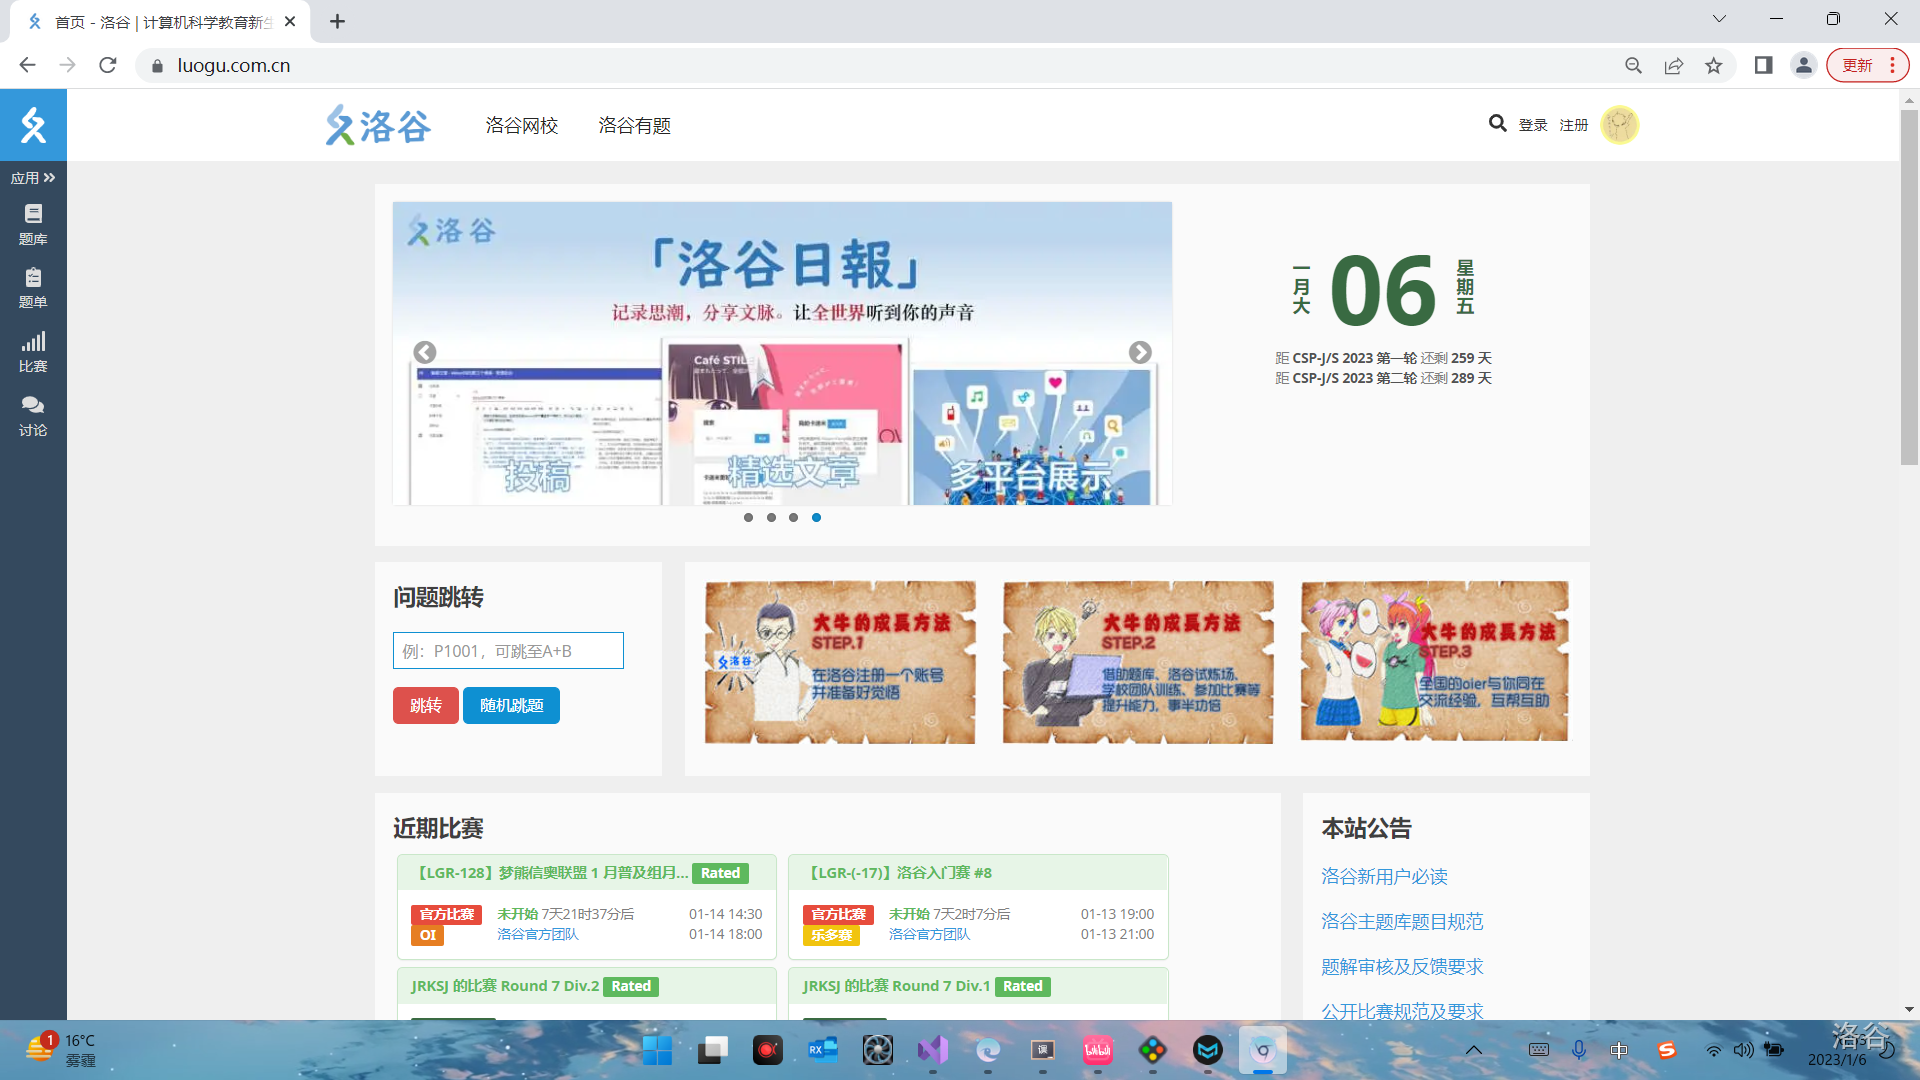Click the carousel next arrow icon
This screenshot has width=1920, height=1080.
(x=1140, y=352)
